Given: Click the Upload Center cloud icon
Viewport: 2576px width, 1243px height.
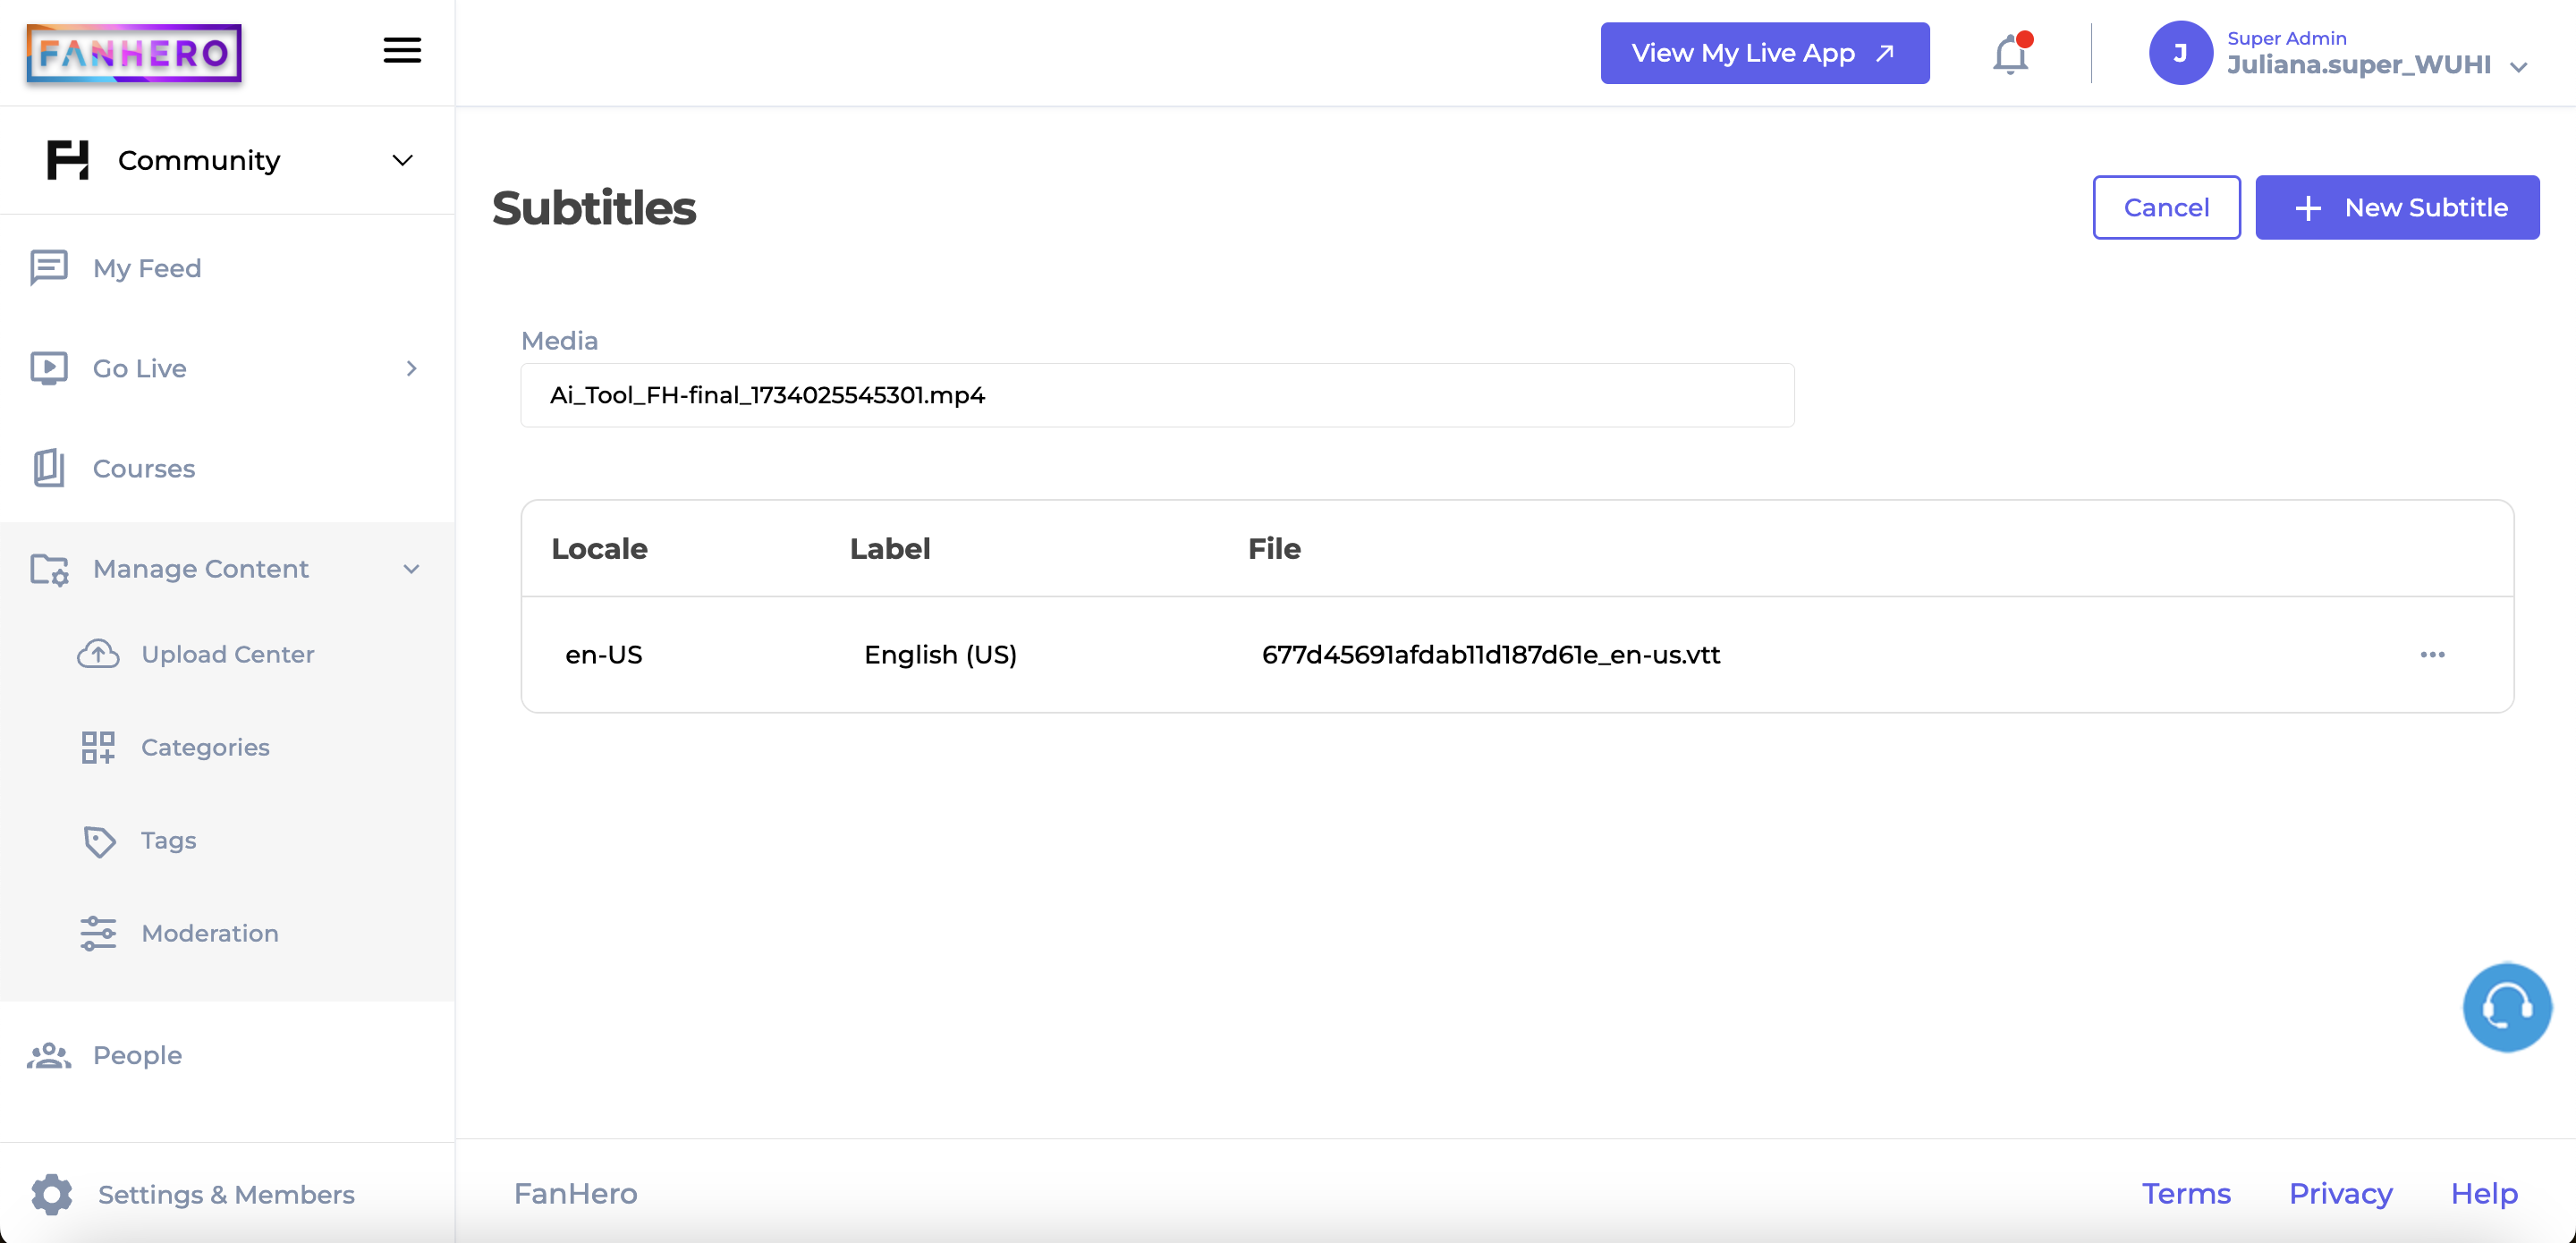Looking at the screenshot, I should coord(98,654).
